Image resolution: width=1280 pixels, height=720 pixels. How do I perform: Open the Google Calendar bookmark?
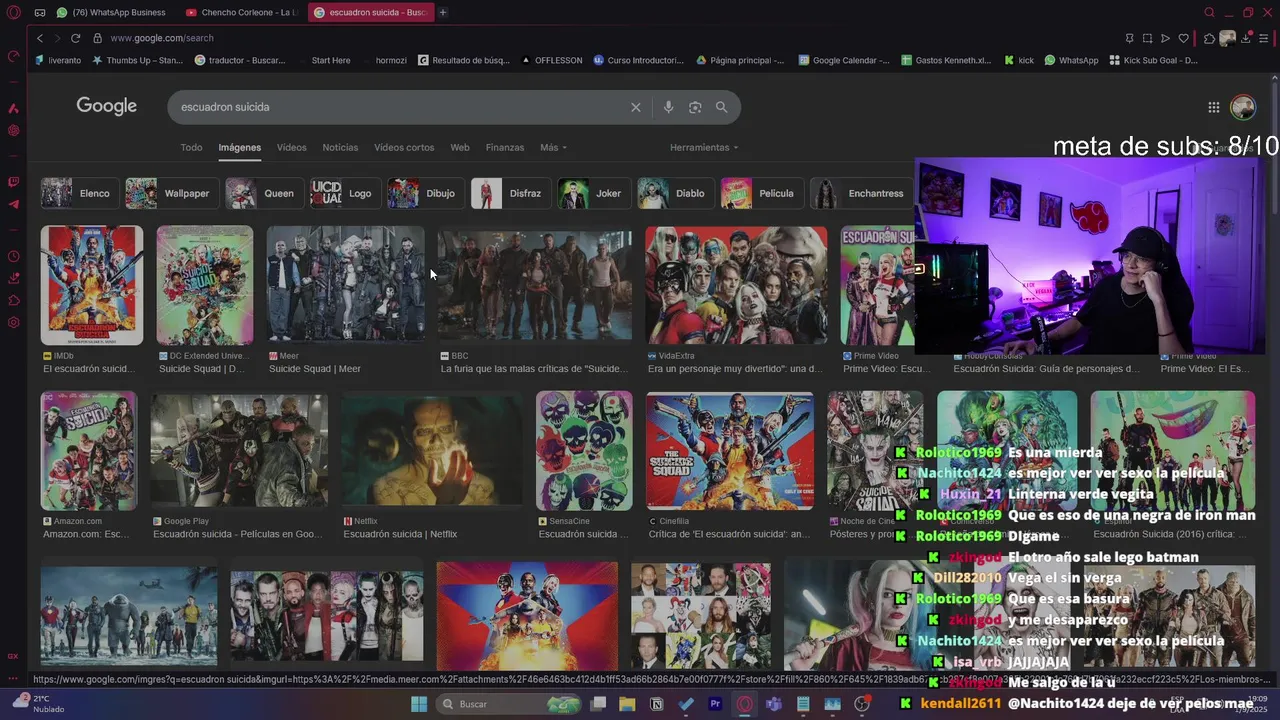[x=844, y=60]
